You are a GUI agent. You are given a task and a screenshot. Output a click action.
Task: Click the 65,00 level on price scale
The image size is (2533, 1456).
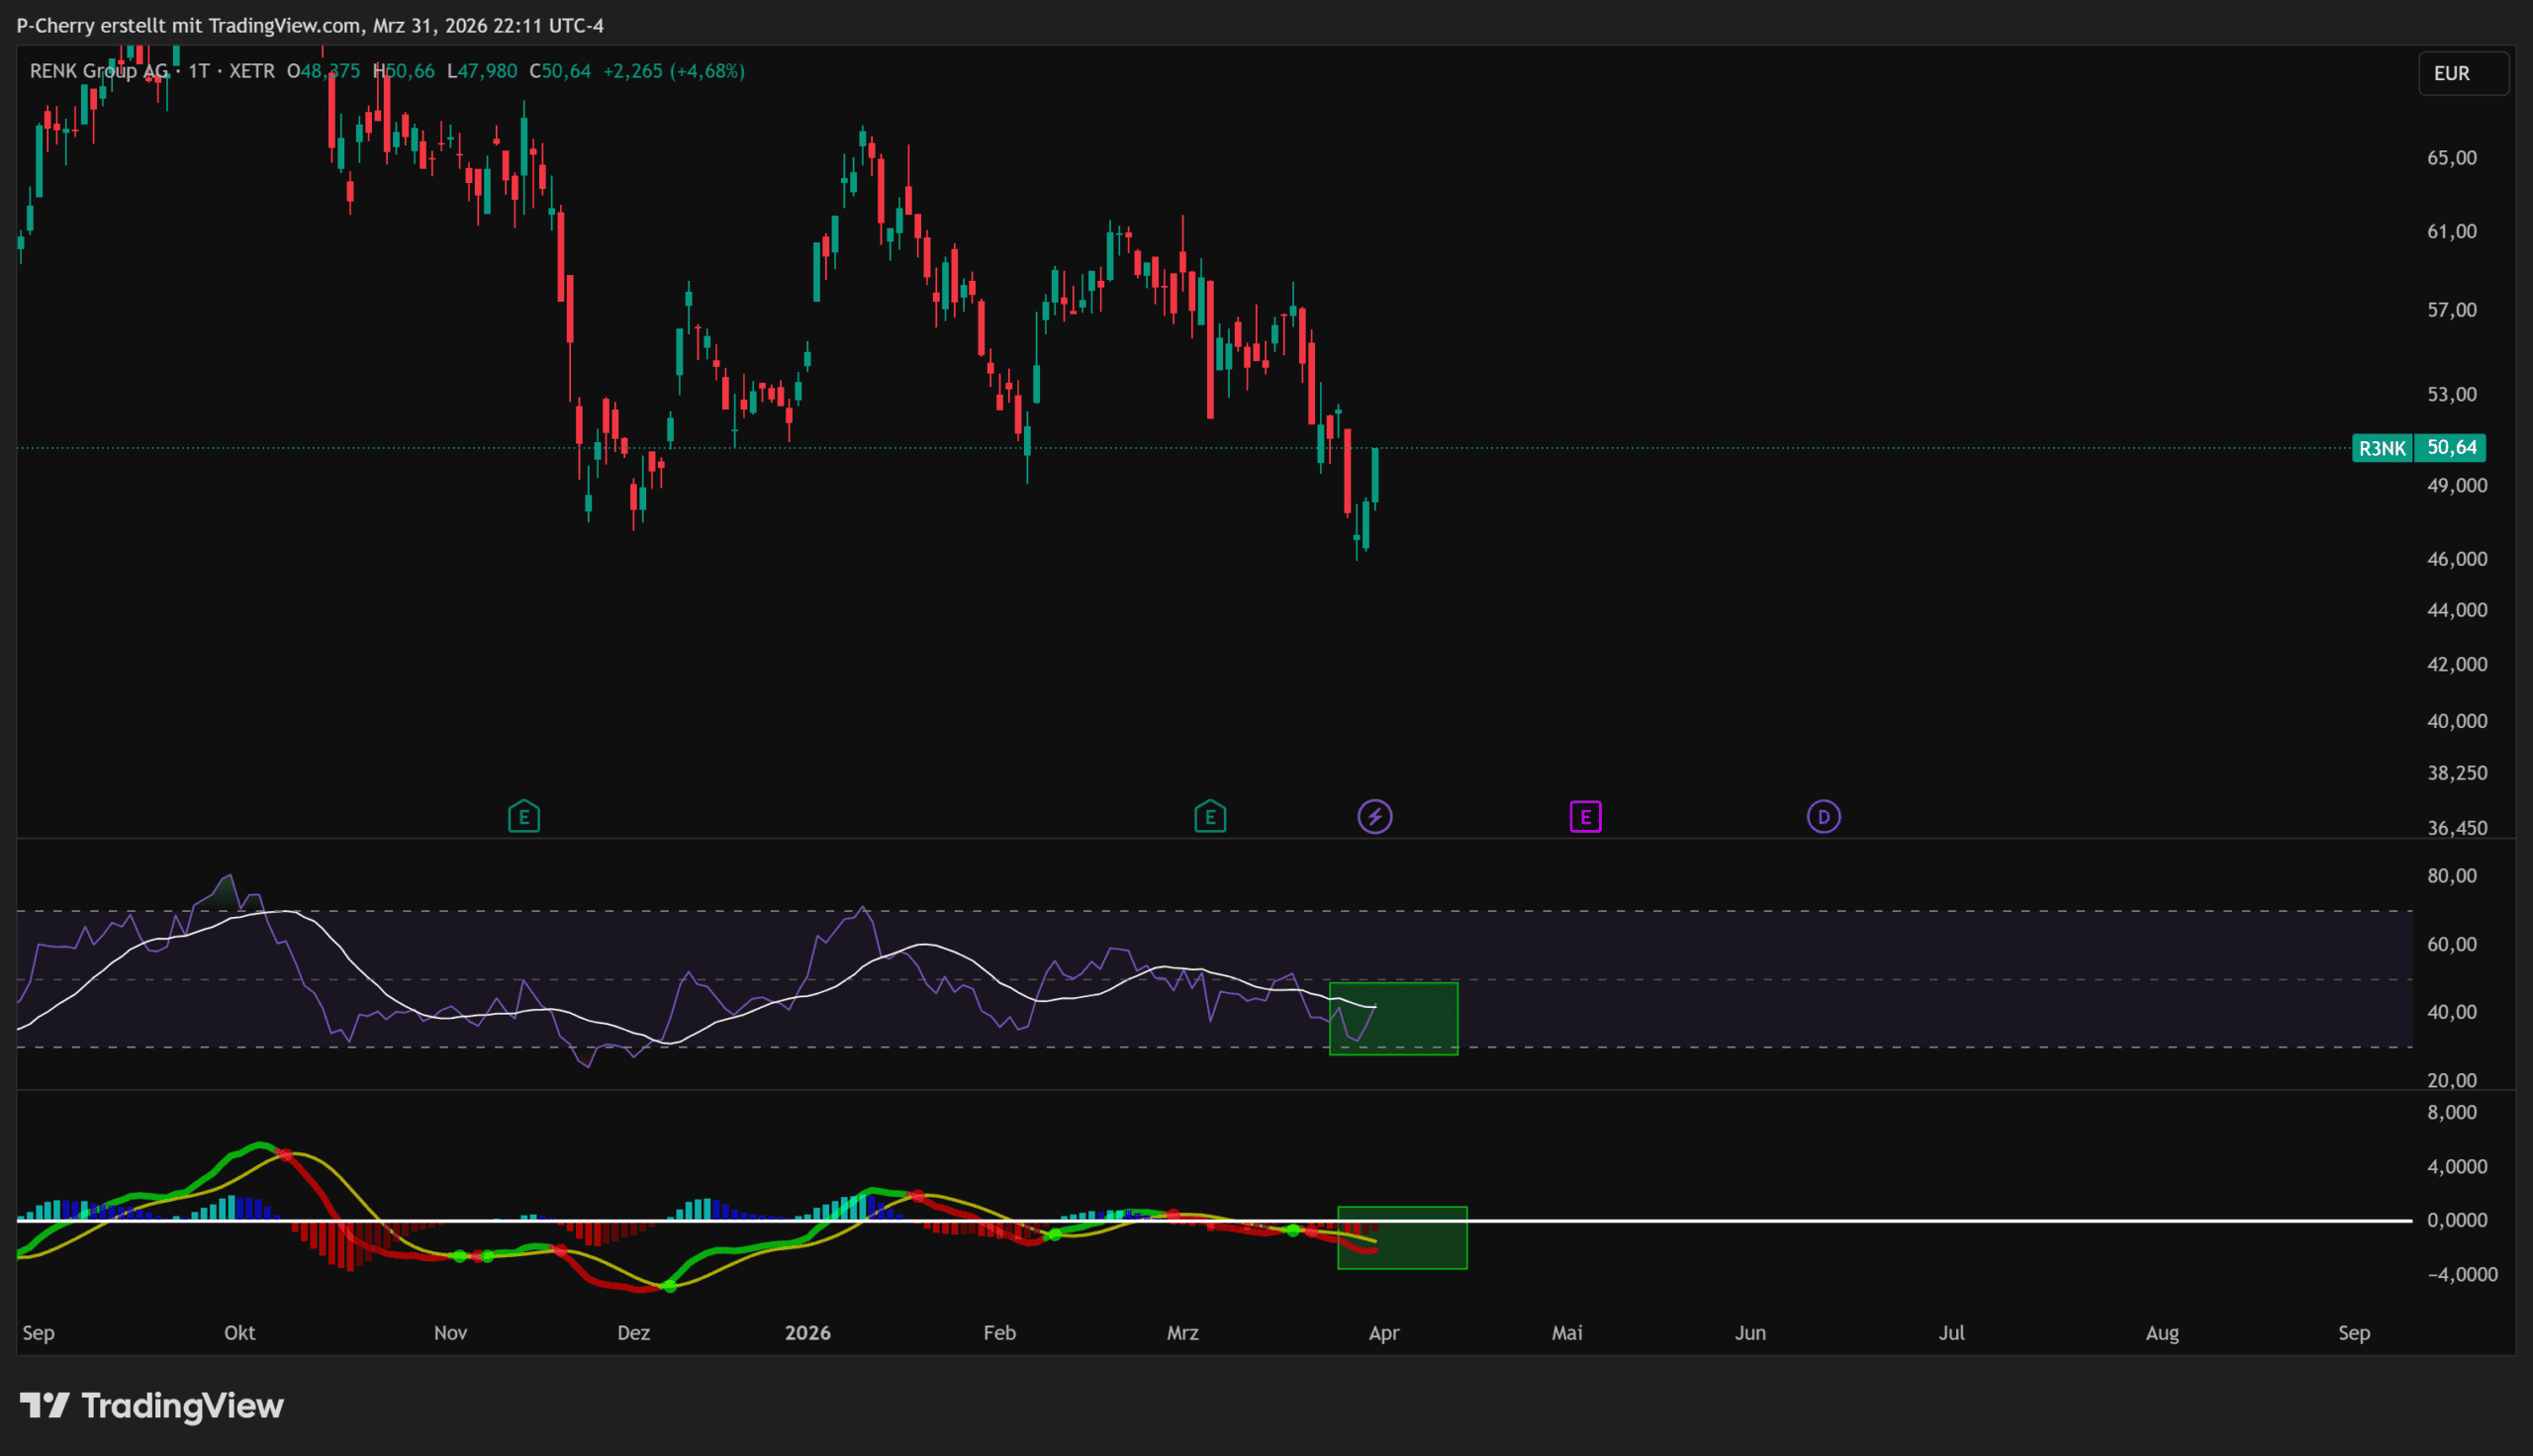2451,158
